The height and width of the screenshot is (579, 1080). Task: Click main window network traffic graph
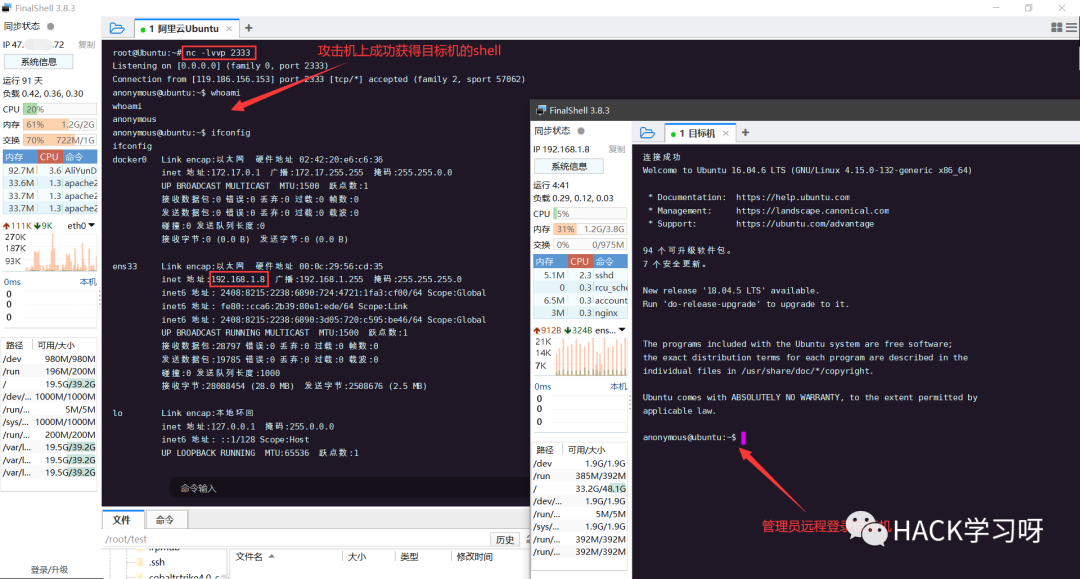point(61,251)
